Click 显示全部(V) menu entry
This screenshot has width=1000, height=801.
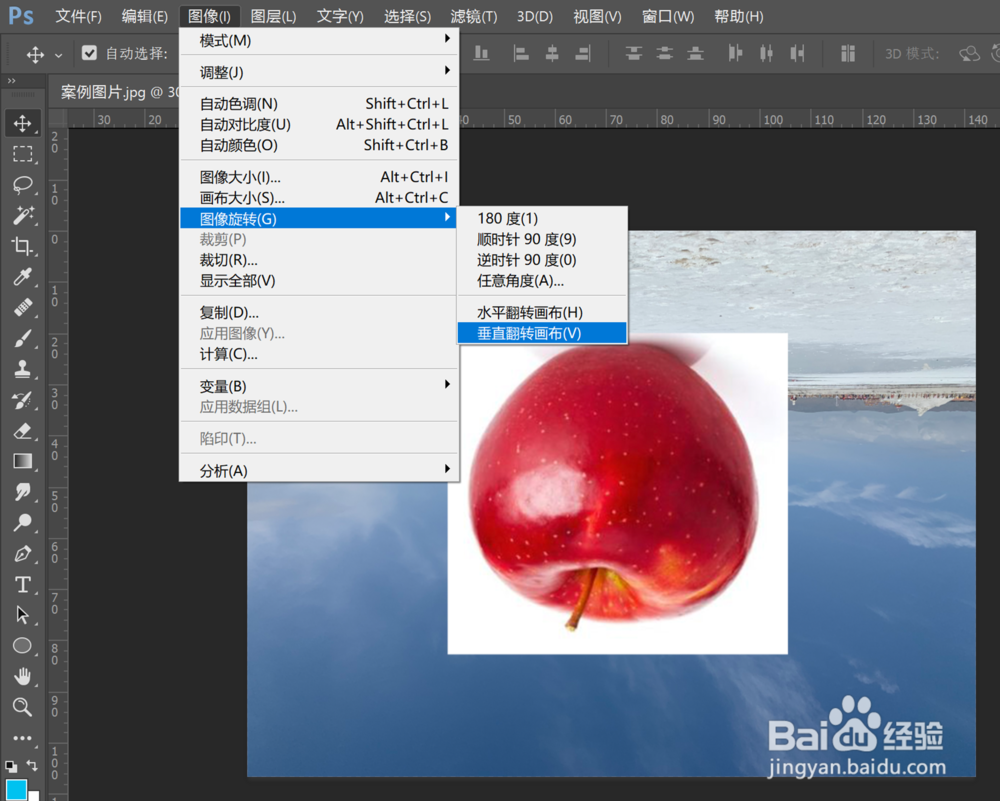point(319,281)
